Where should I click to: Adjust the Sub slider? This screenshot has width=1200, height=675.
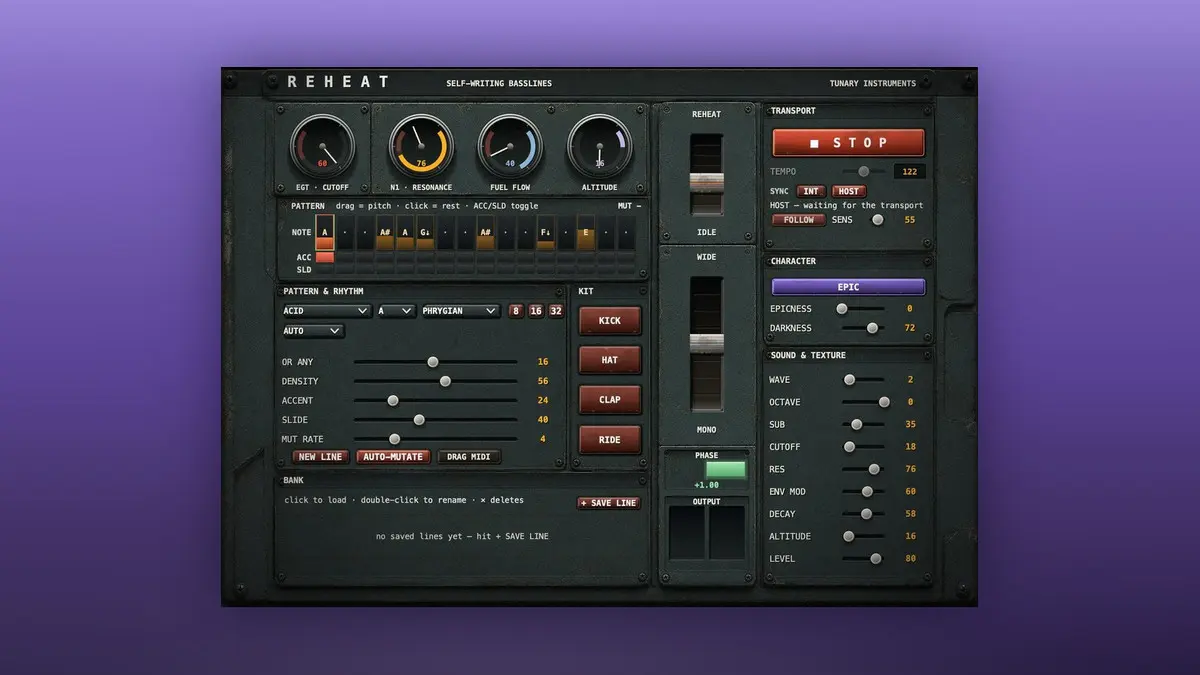[864, 425]
